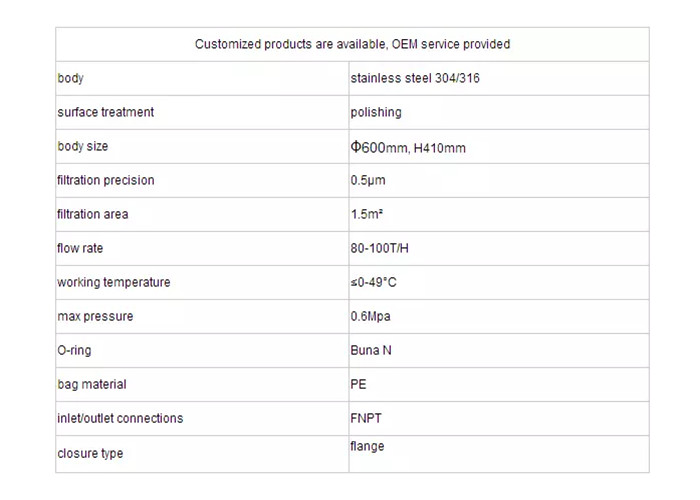Click the '0.6Mpa' max pressure value

pos(371,317)
